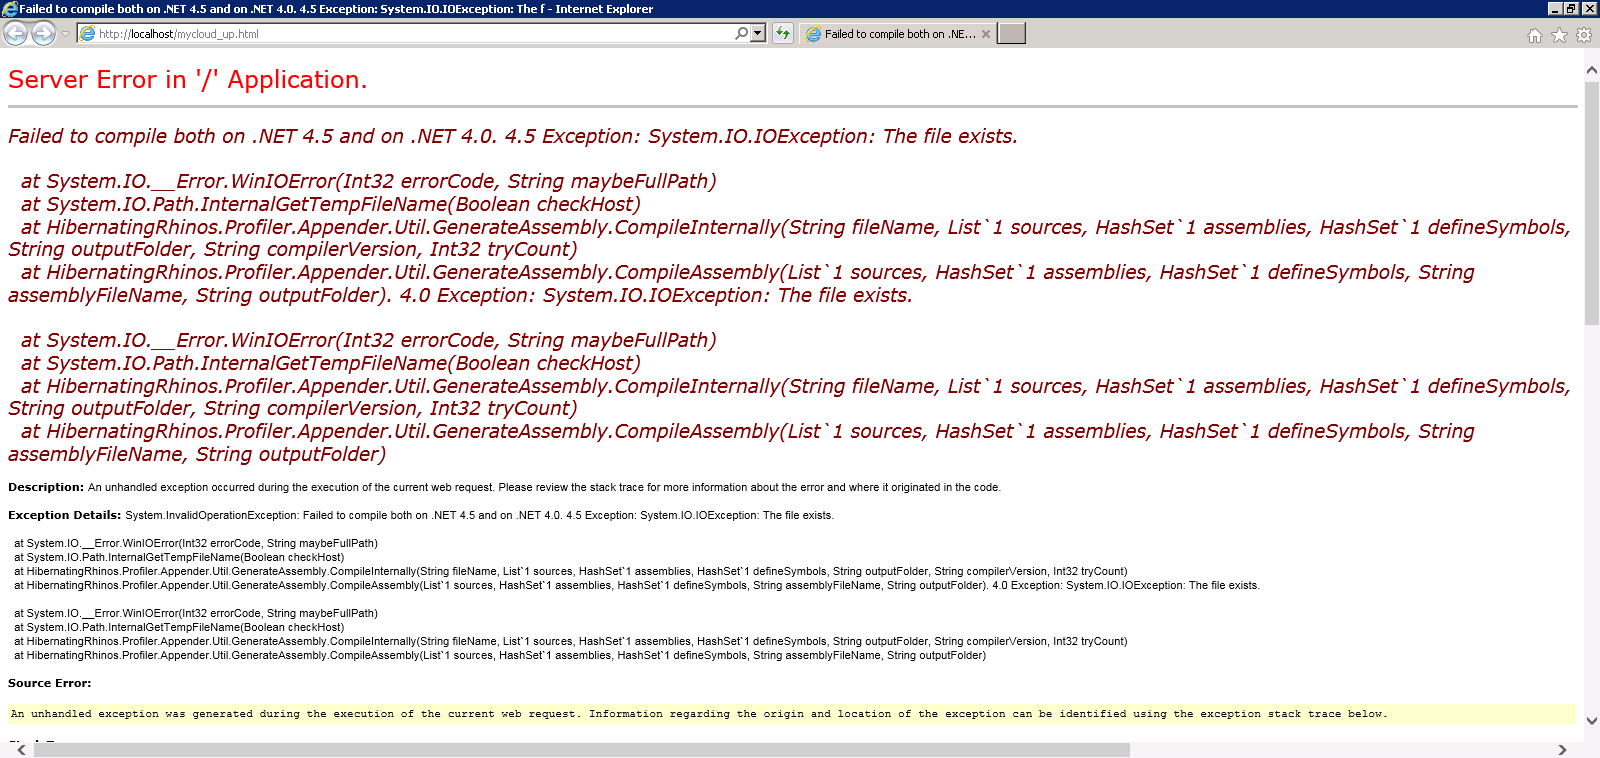Click the left arrow of horizontal scrollbar

[21, 750]
